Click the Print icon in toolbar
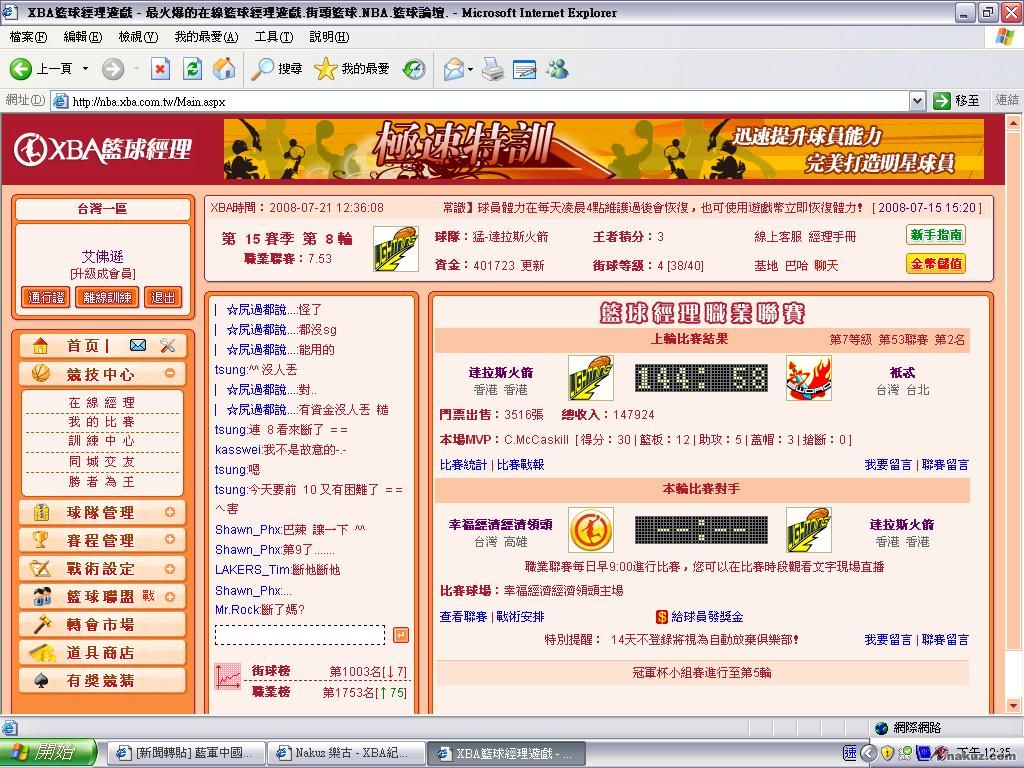Viewport: 1024px width, 768px height. pos(492,69)
